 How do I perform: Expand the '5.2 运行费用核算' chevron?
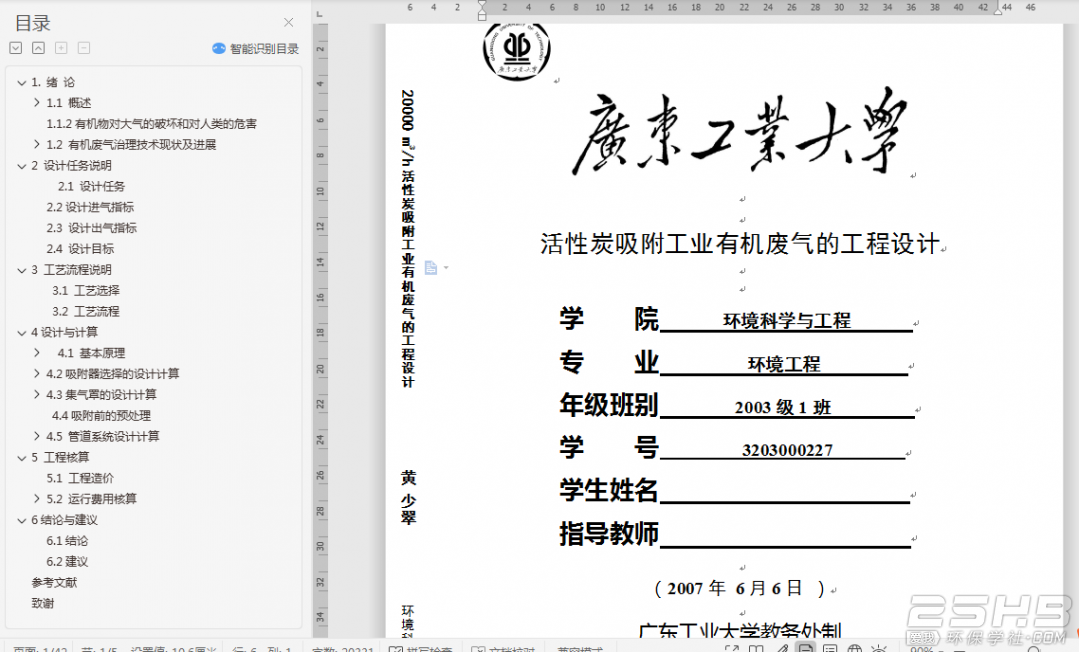coord(36,498)
